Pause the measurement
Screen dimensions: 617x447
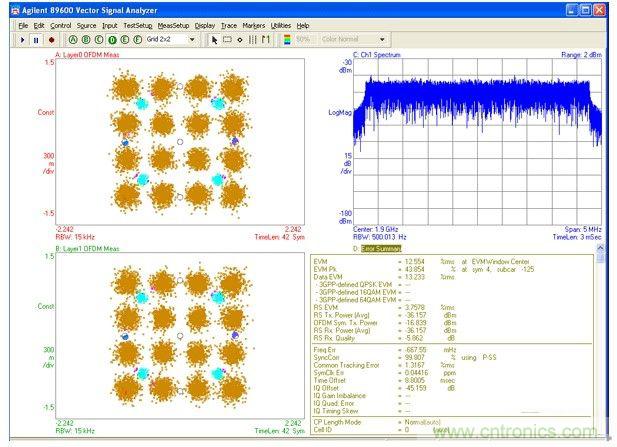(x=37, y=39)
